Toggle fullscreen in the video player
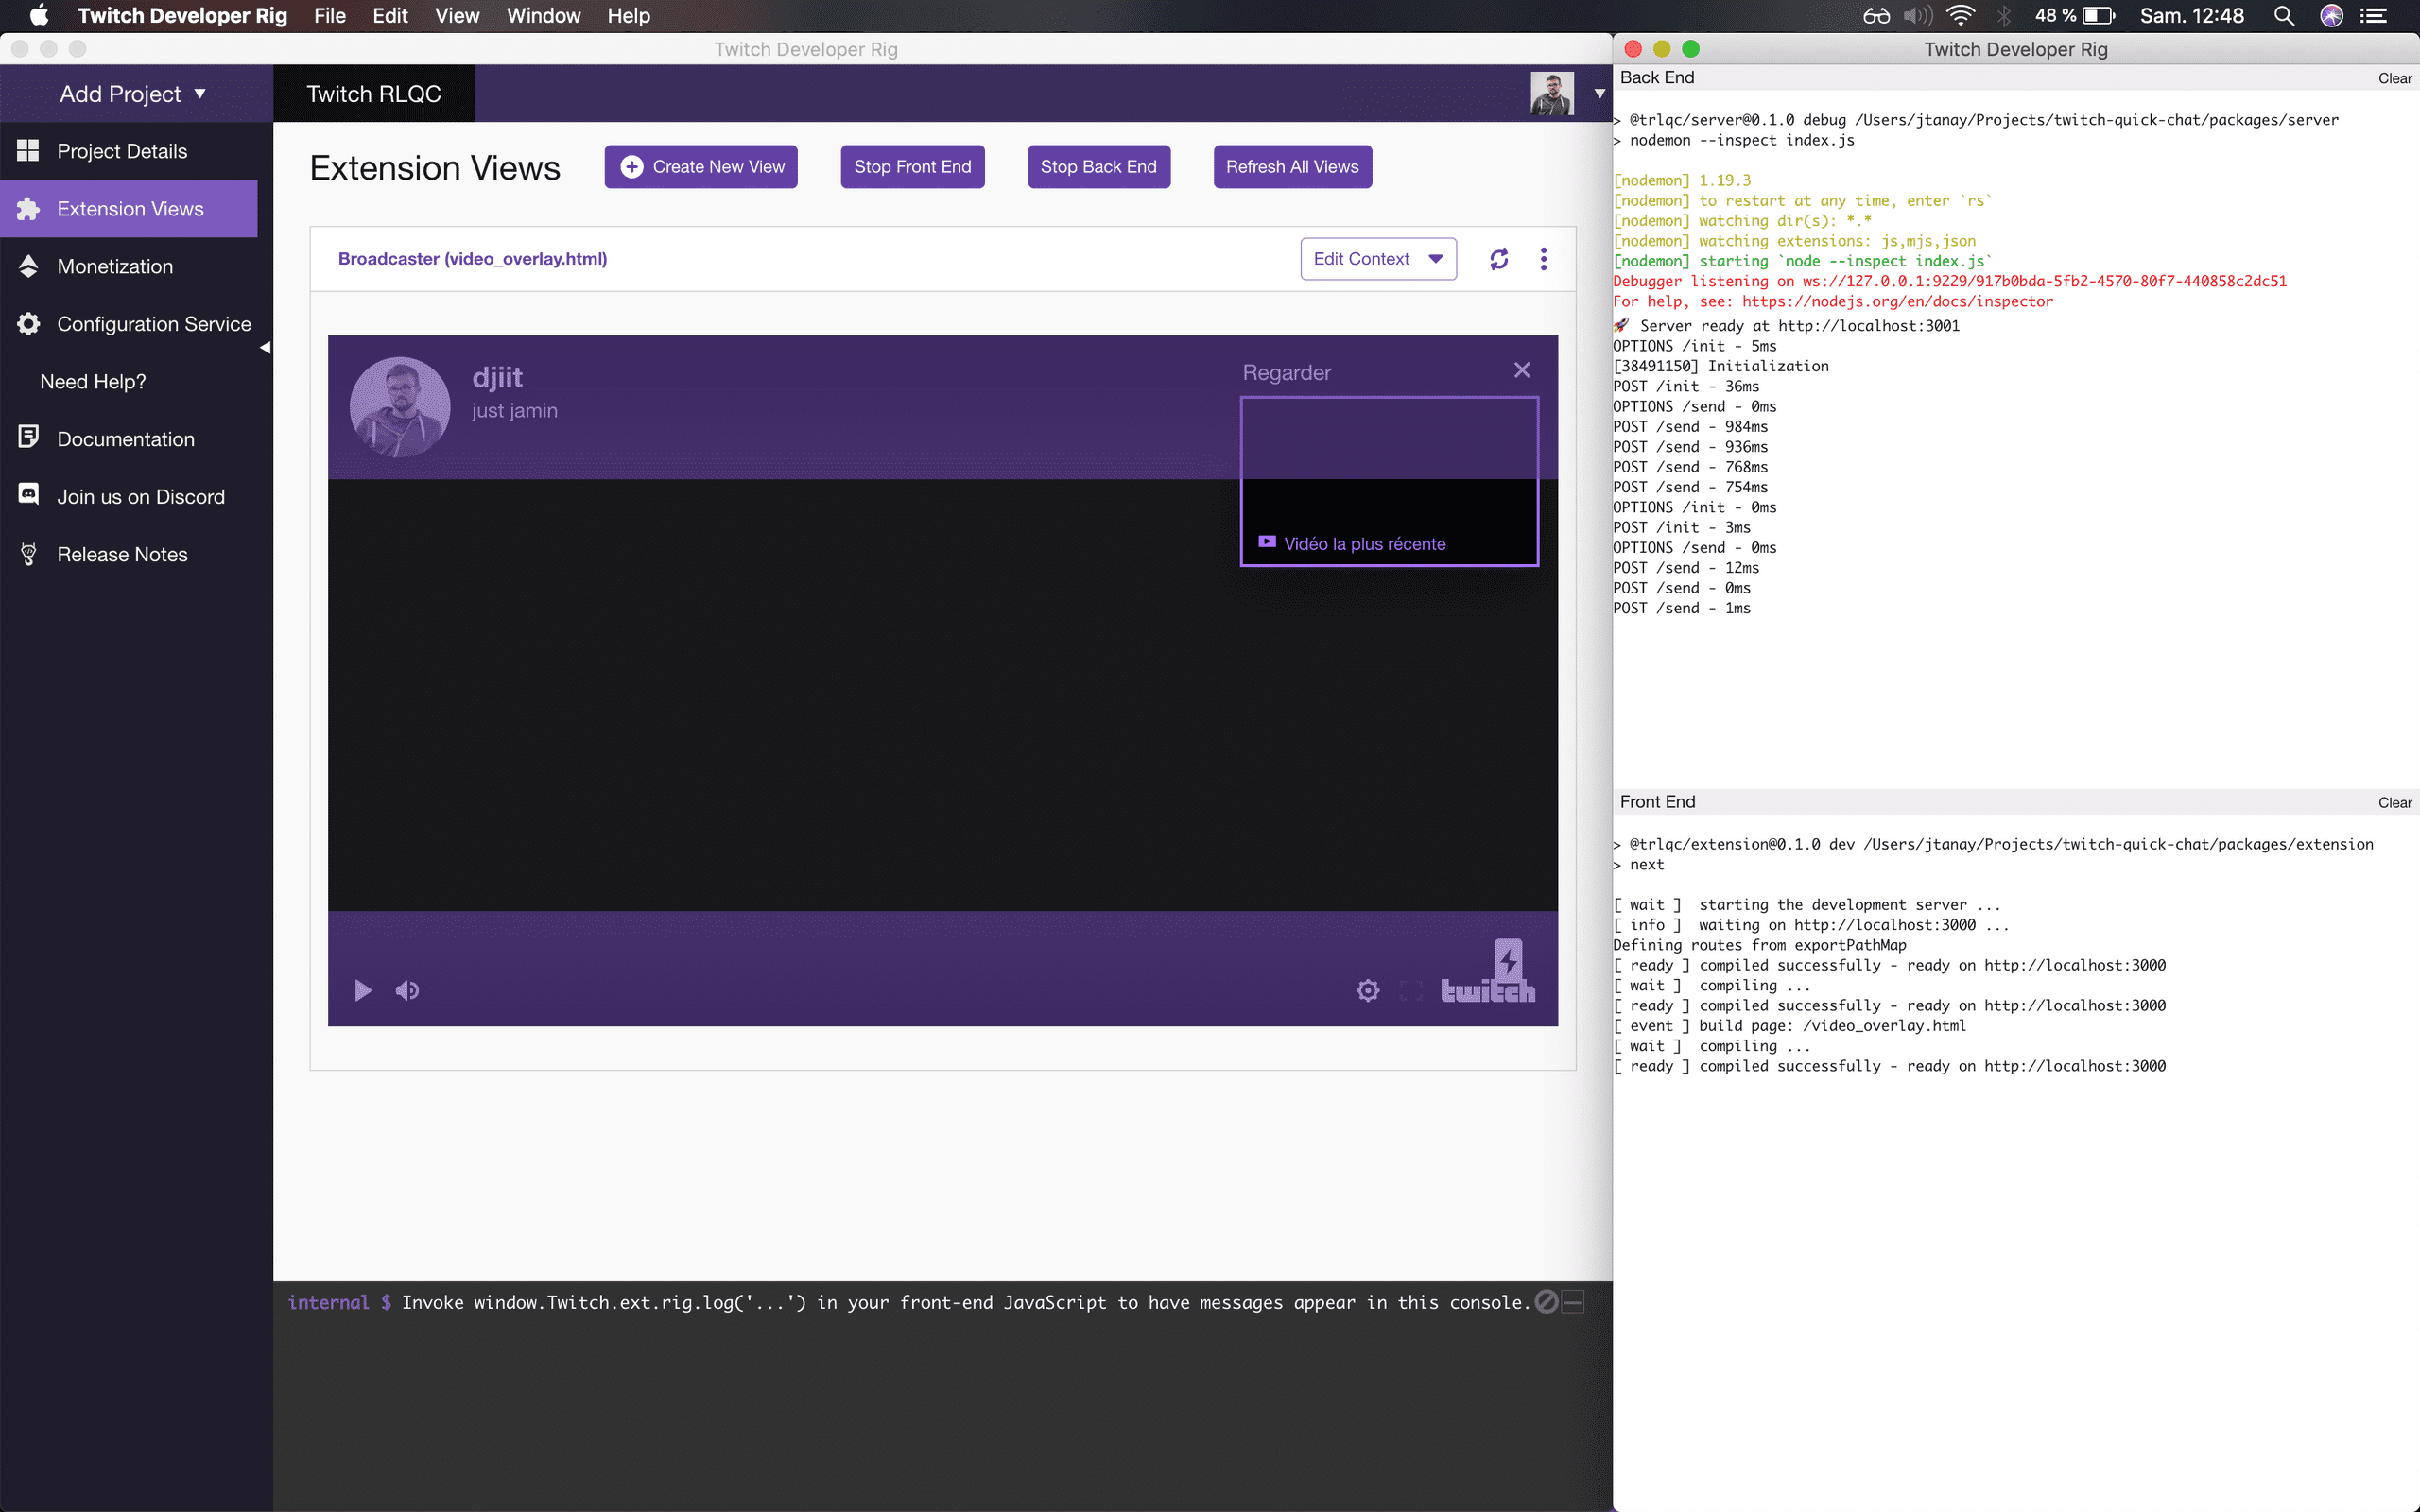The image size is (2420, 1512). [1411, 991]
